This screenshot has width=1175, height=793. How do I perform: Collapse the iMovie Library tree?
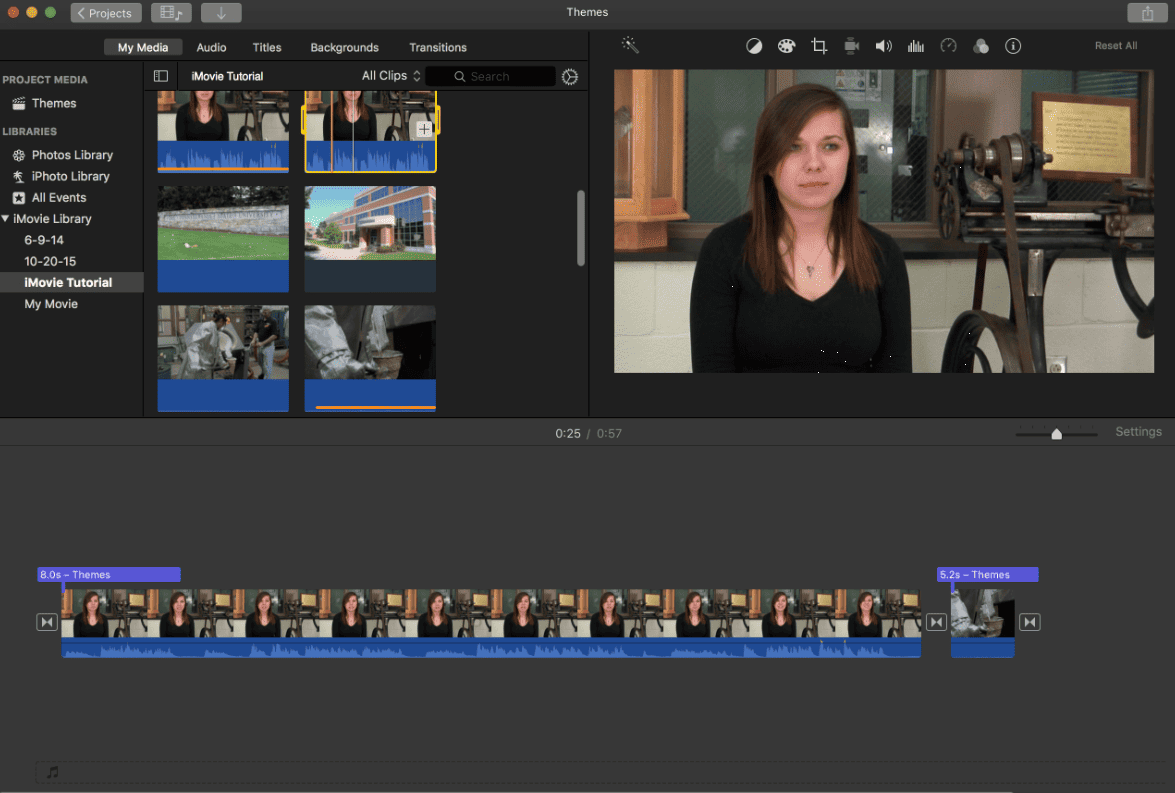pos(6,219)
